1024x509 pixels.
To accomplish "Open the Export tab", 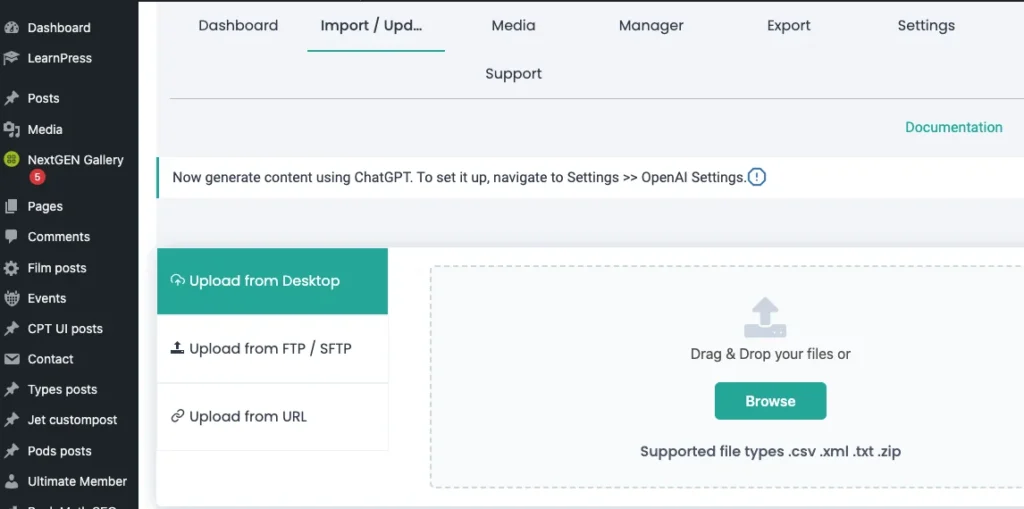I will pyautogui.click(x=789, y=25).
